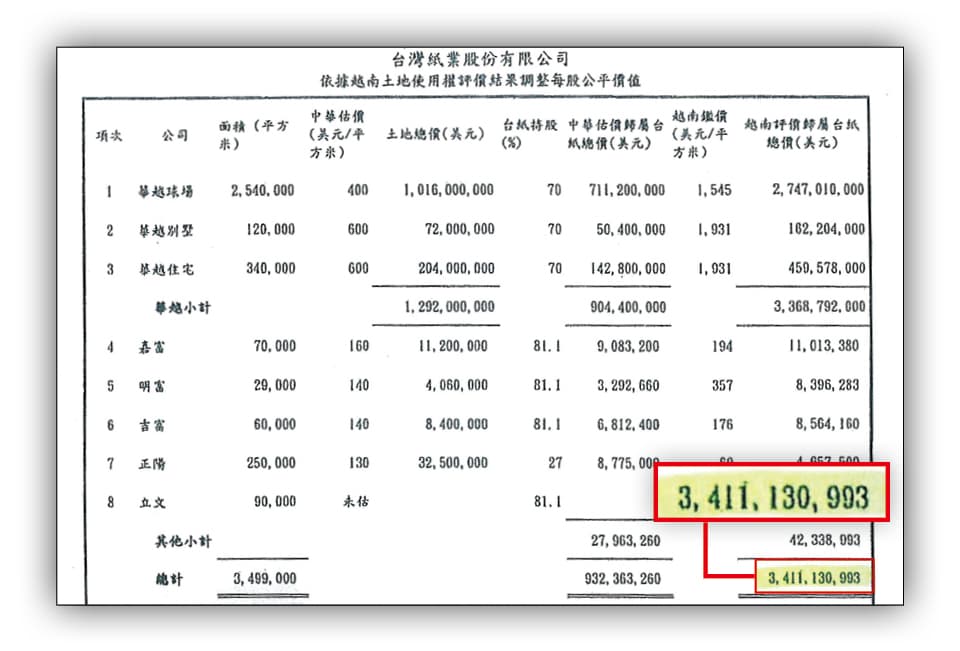
Task: Click the 項次 column header
Action: coord(109,135)
